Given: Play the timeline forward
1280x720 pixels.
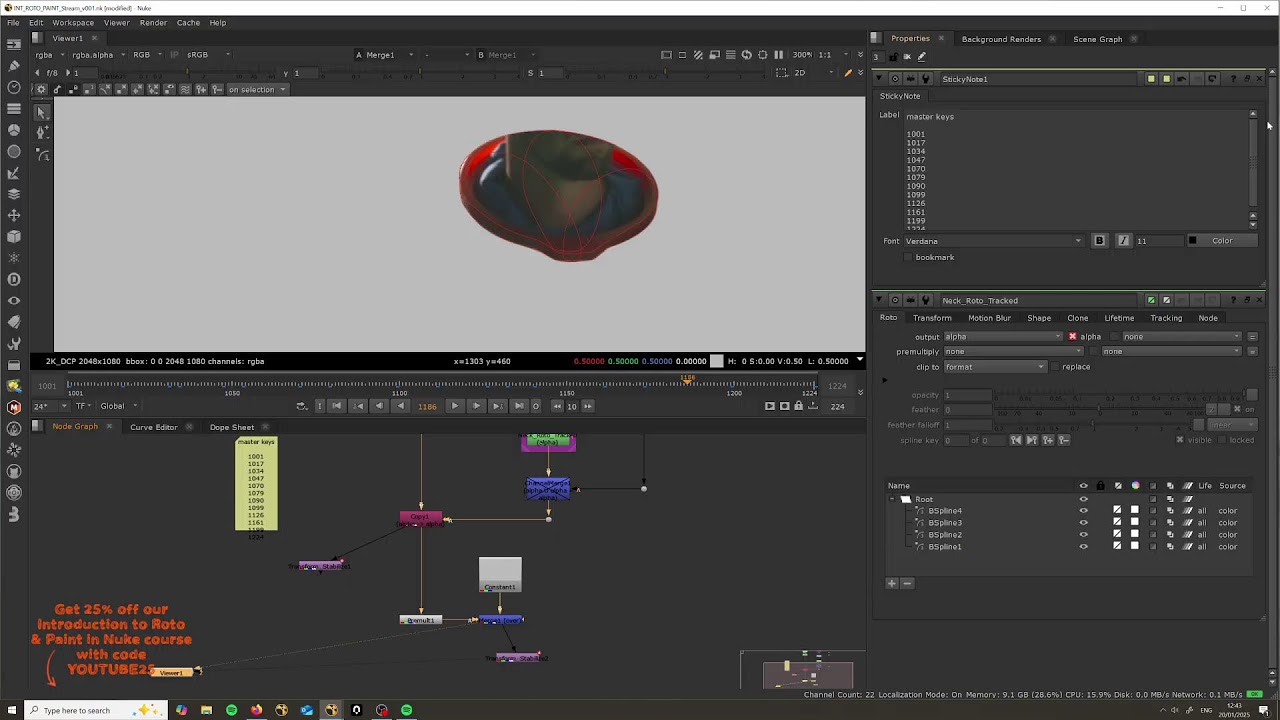Looking at the screenshot, I should coord(454,406).
